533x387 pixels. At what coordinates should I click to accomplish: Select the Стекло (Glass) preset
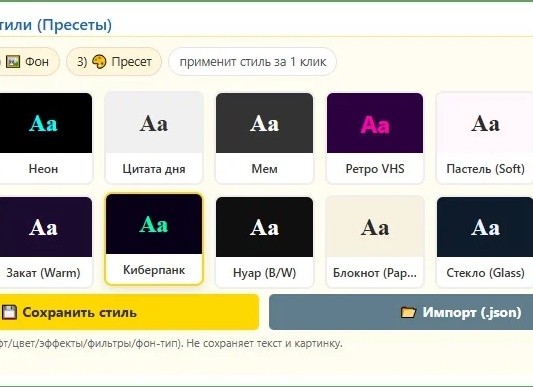click(x=485, y=242)
